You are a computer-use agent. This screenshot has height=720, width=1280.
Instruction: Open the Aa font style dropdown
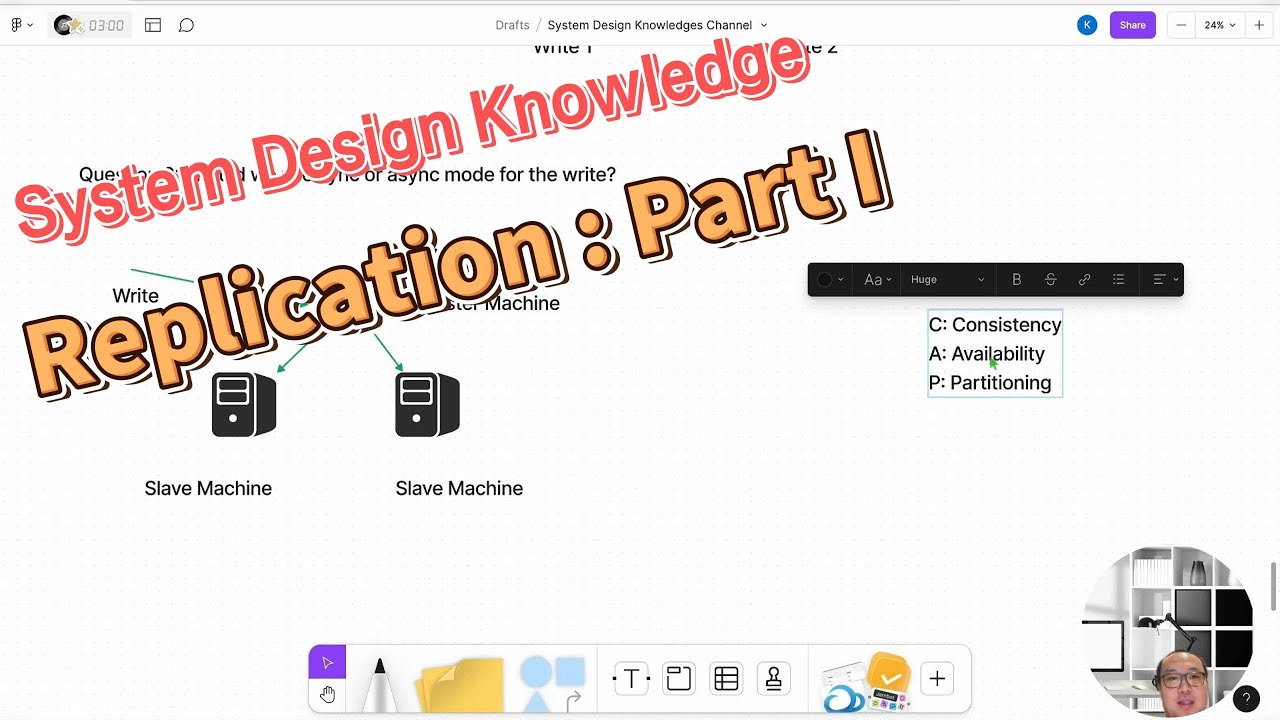(x=877, y=280)
